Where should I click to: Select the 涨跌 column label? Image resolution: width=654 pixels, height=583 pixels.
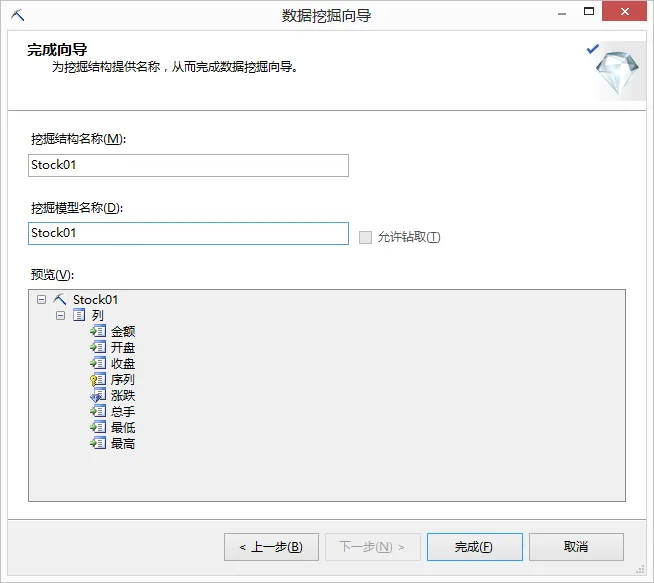point(123,395)
